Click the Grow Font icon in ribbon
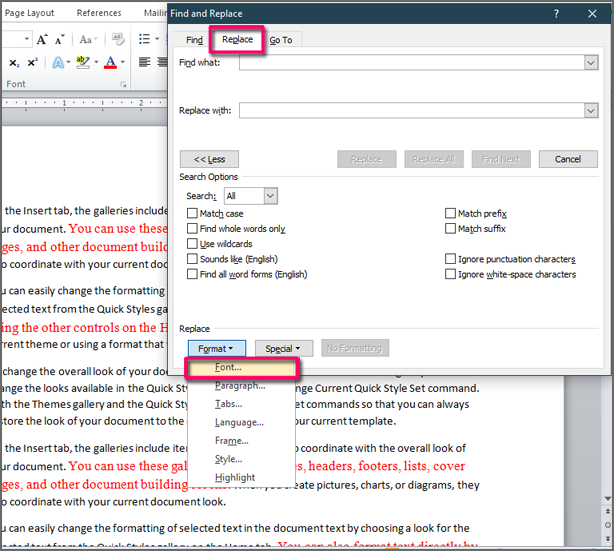This screenshot has width=614, height=551. 42,39
